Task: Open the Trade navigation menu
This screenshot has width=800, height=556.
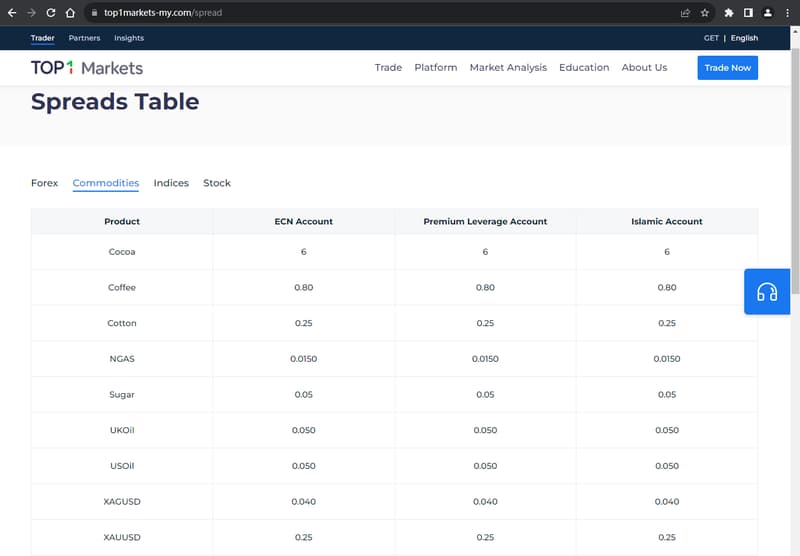Action: point(388,67)
